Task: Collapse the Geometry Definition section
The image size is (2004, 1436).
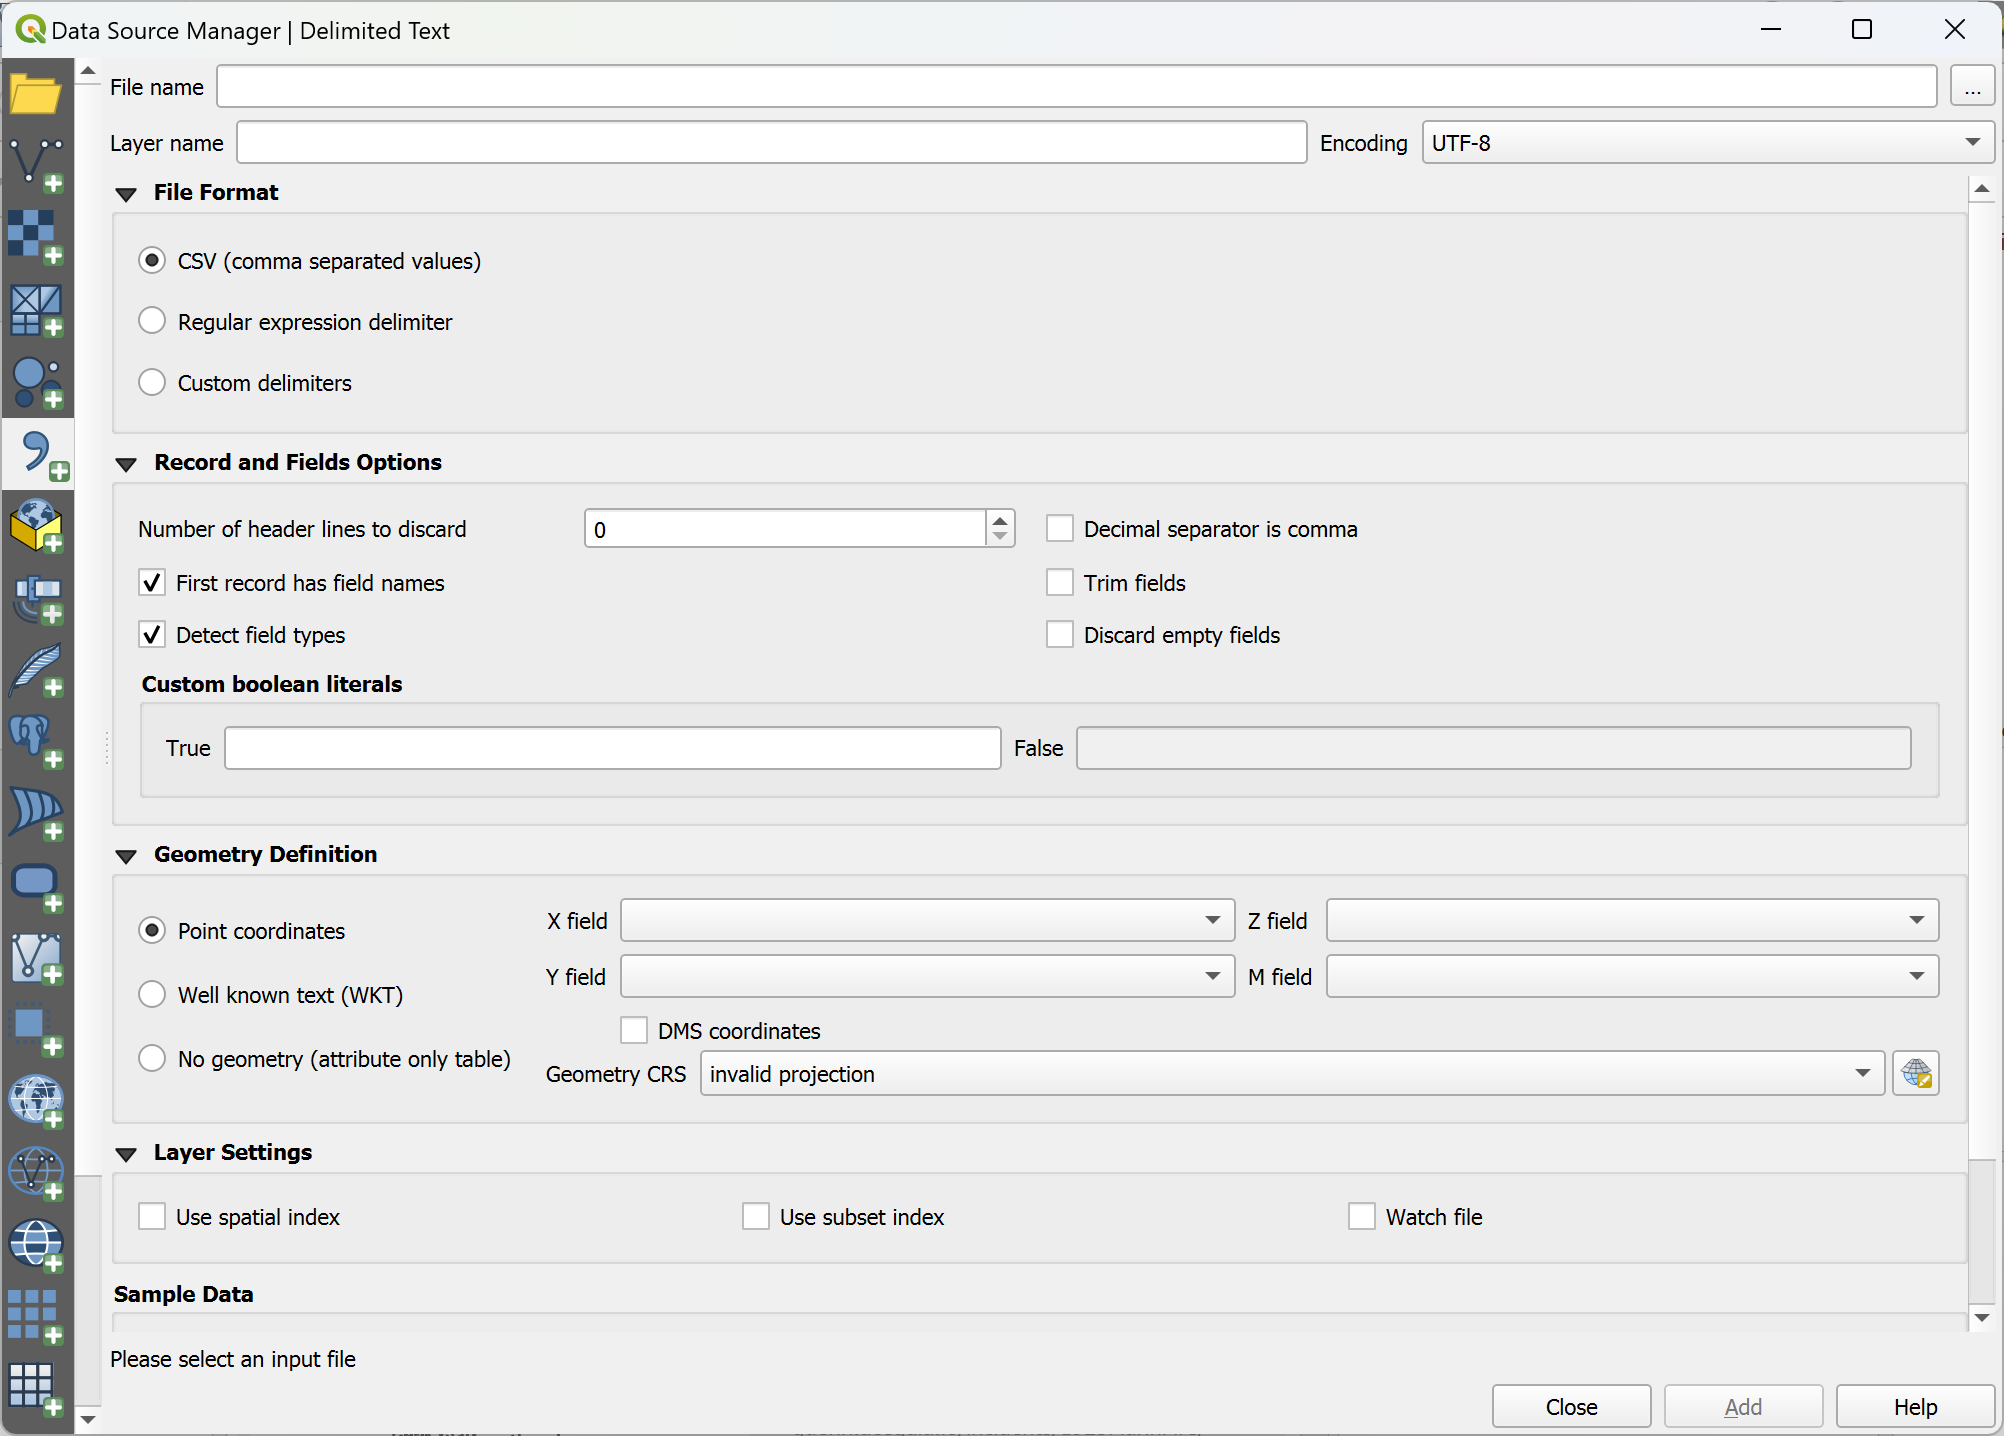Action: click(x=126, y=856)
